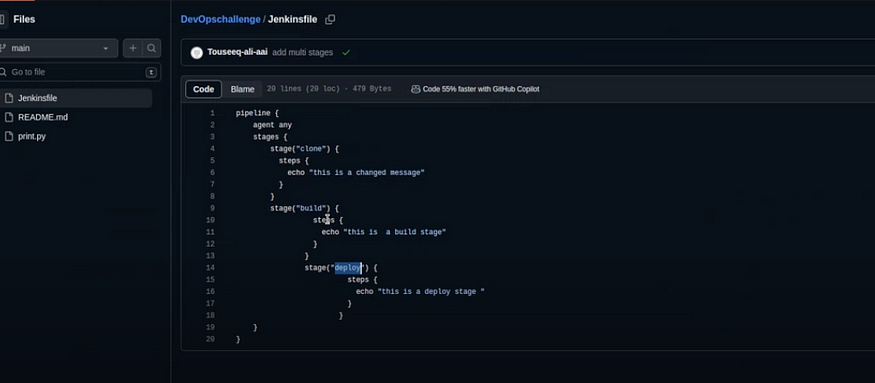The image size is (875, 383).
Task: Click the search files magnifier icon
Action: 151,48
